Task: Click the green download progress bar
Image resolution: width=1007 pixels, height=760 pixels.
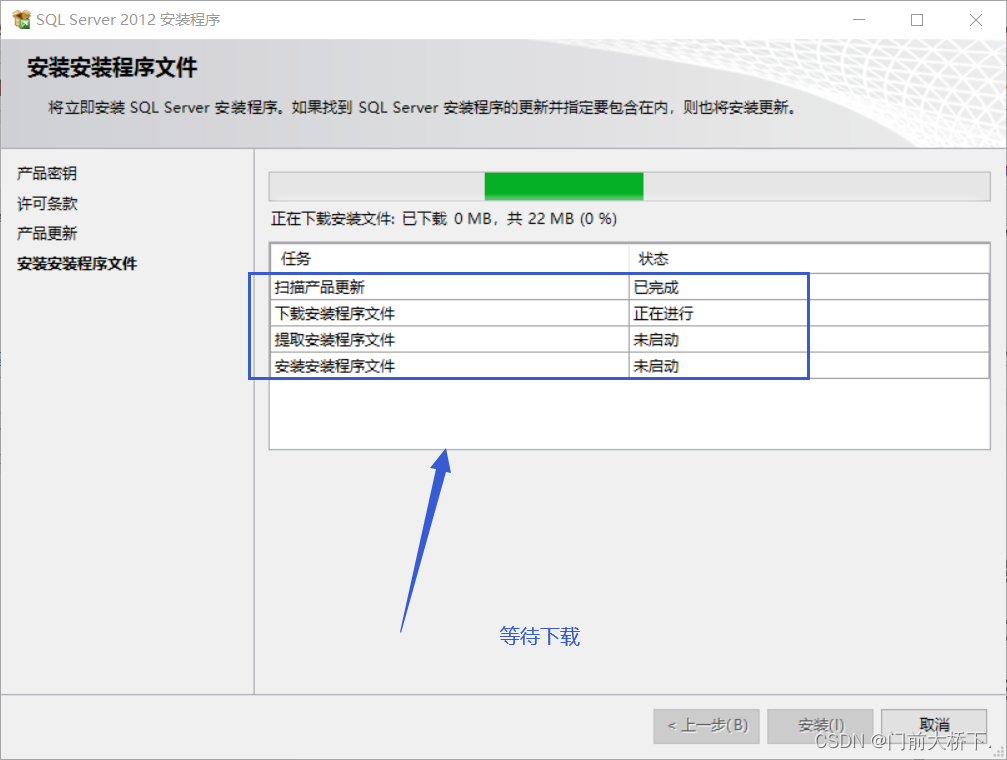Action: 563,186
